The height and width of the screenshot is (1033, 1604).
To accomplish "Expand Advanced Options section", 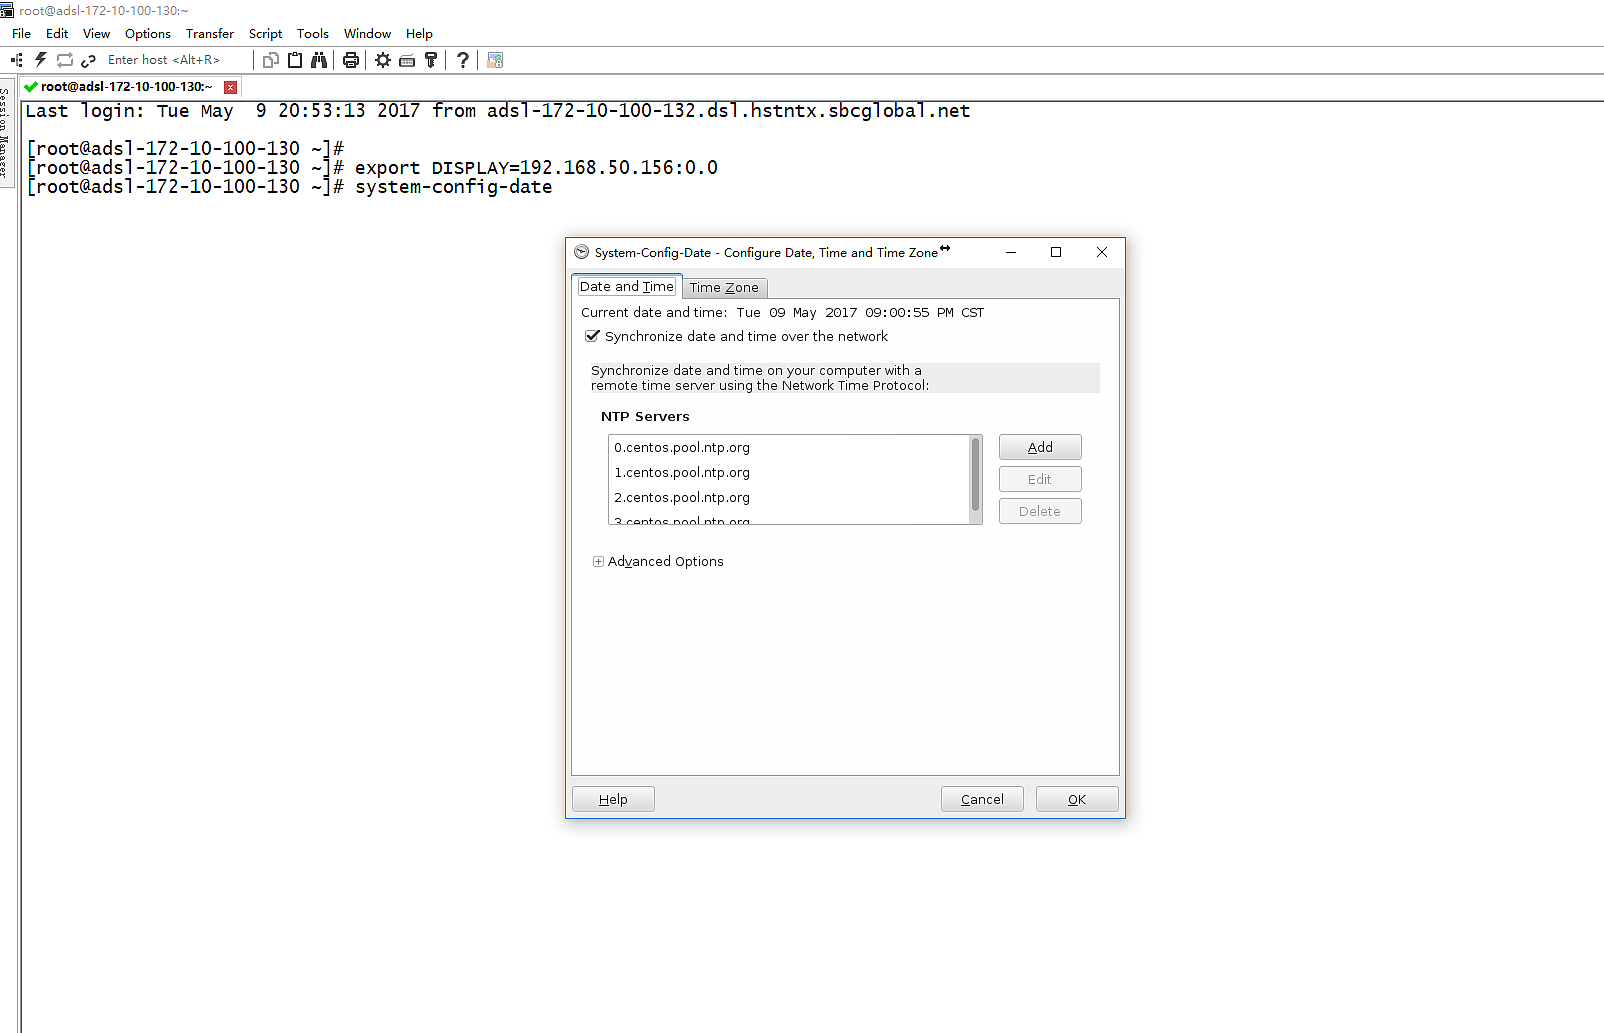I will [598, 561].
